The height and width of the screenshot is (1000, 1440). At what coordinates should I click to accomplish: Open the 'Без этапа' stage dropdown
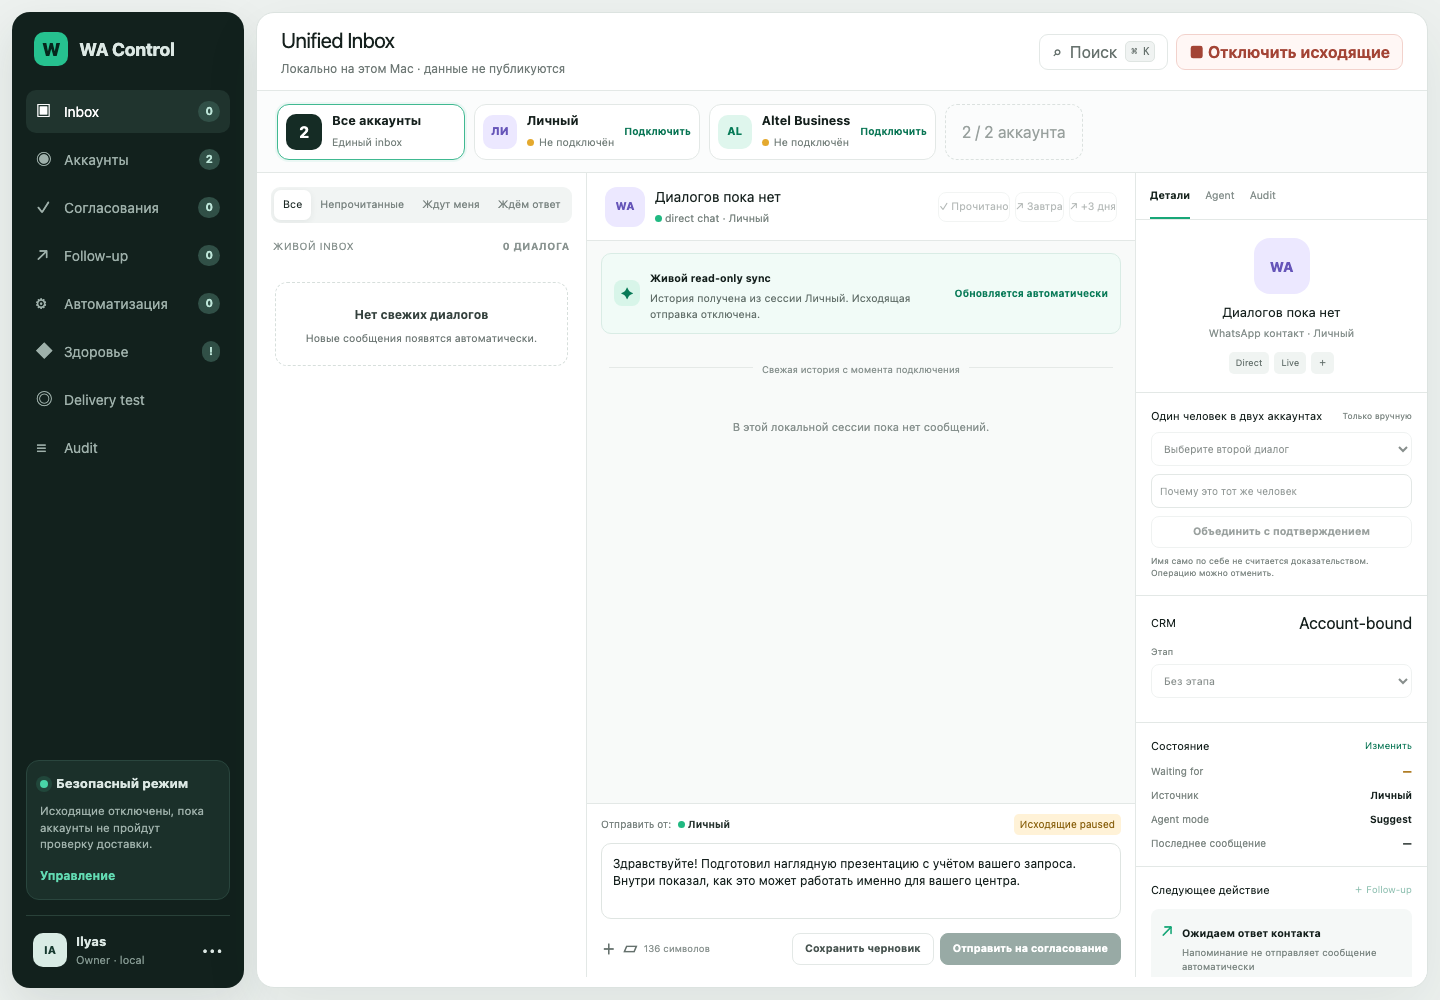tap(1281, 681)
